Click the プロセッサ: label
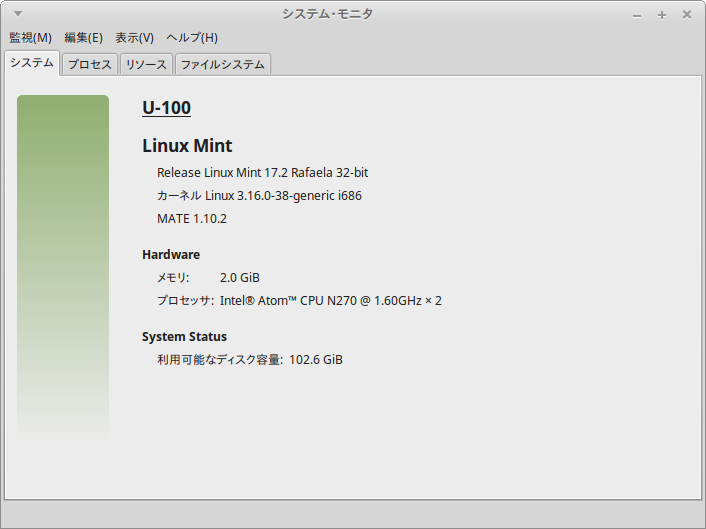Image resolution: width=706 pixels, height=529 pixels. pos(186,300)
